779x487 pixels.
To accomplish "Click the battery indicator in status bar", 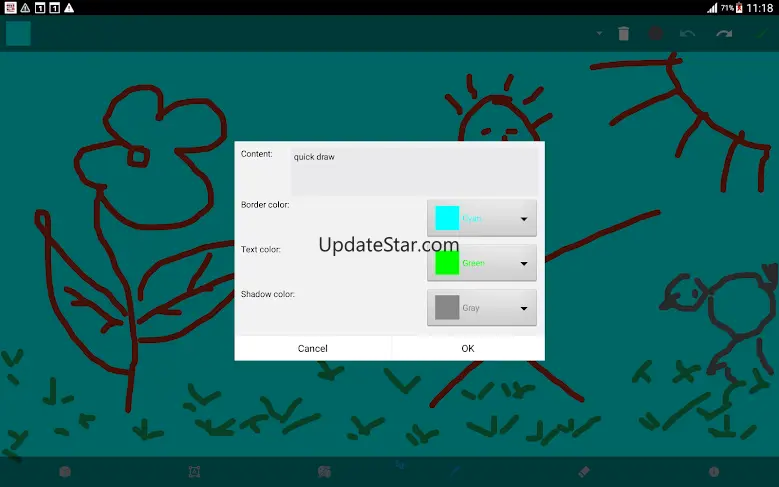I will (x=739, y=8).
